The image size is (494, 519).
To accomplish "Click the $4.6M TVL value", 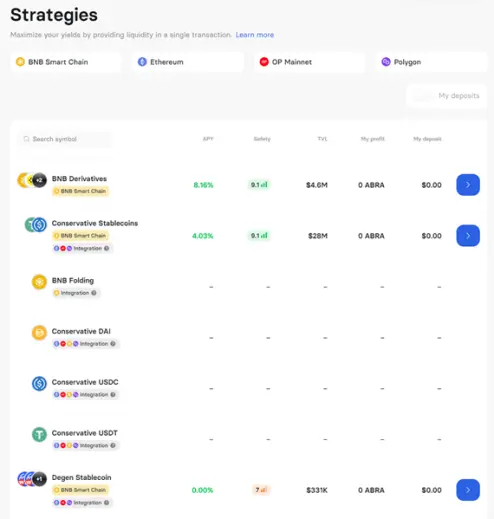I will [x=317, y=185].
